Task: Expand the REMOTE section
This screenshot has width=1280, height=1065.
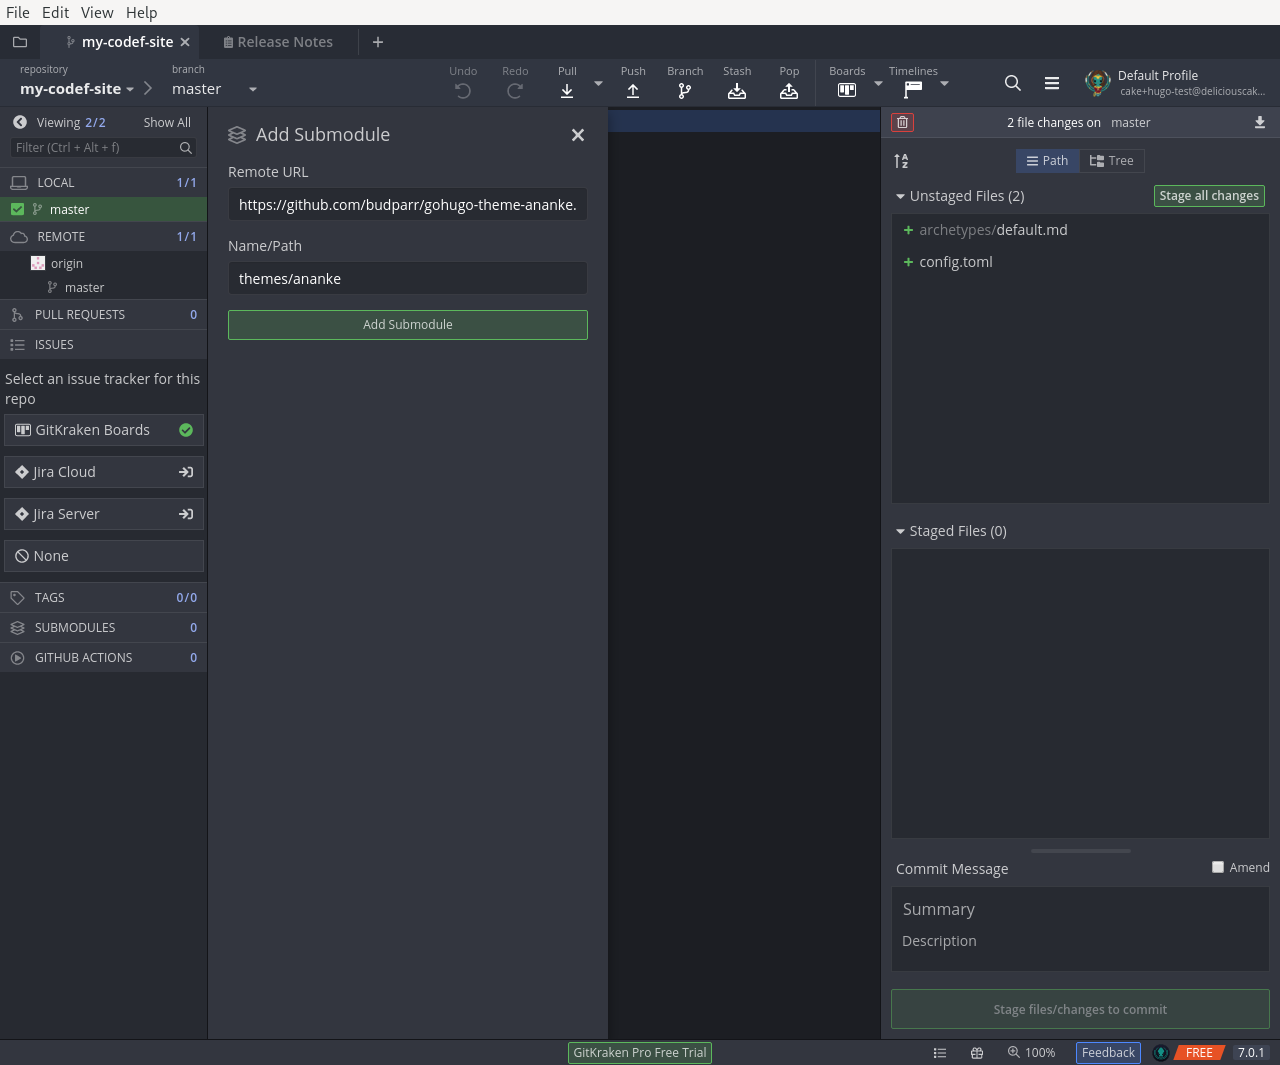Action: [x=104, y=236]
